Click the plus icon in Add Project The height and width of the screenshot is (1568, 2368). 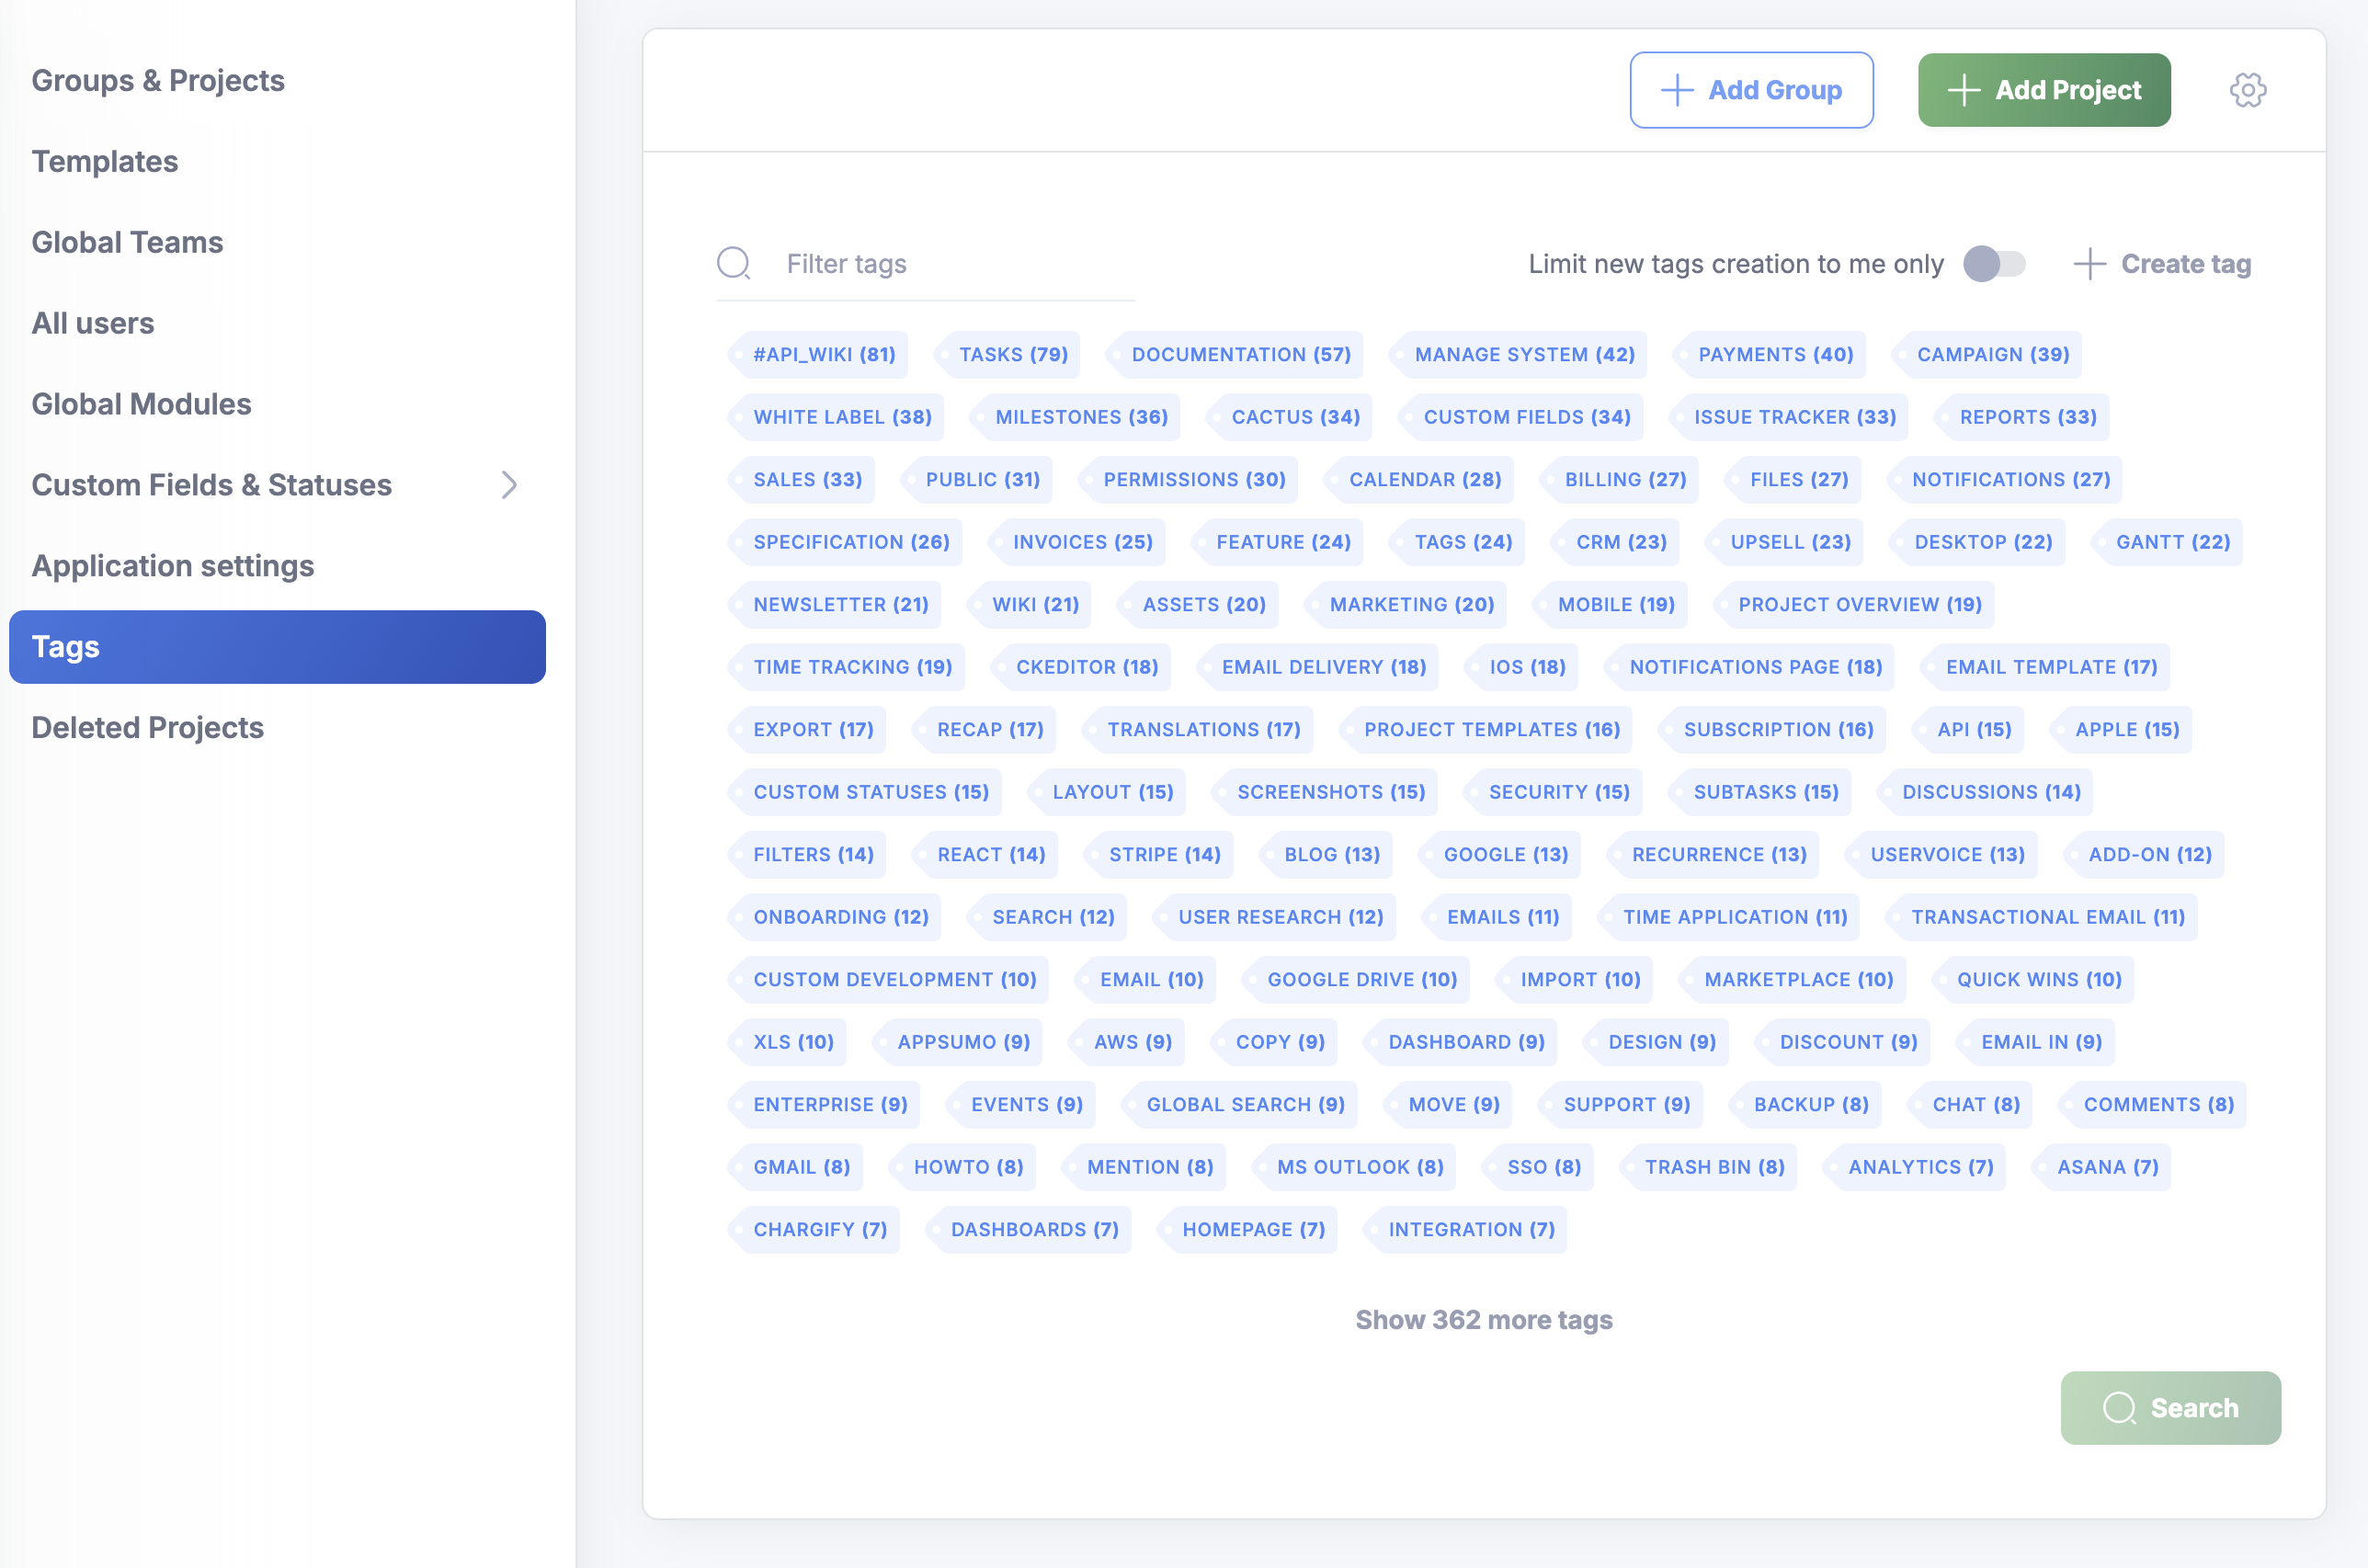[x=1963, y=90]
